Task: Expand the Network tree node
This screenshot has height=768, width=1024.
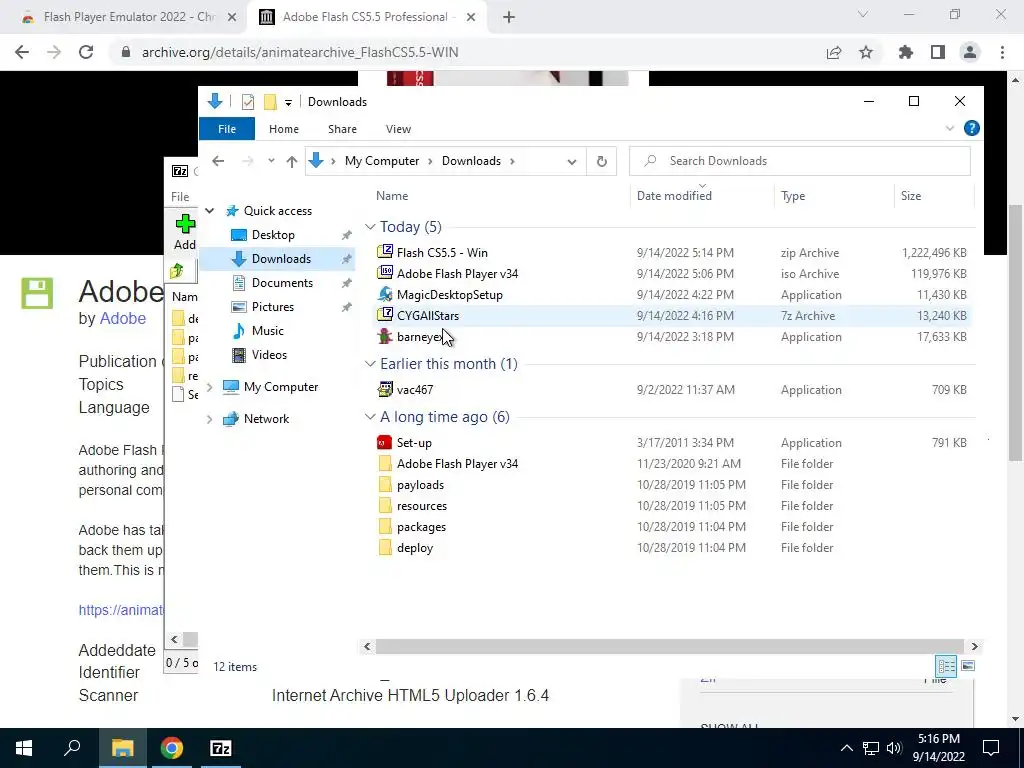Action: pyautogui.click(x=210, y=419)
